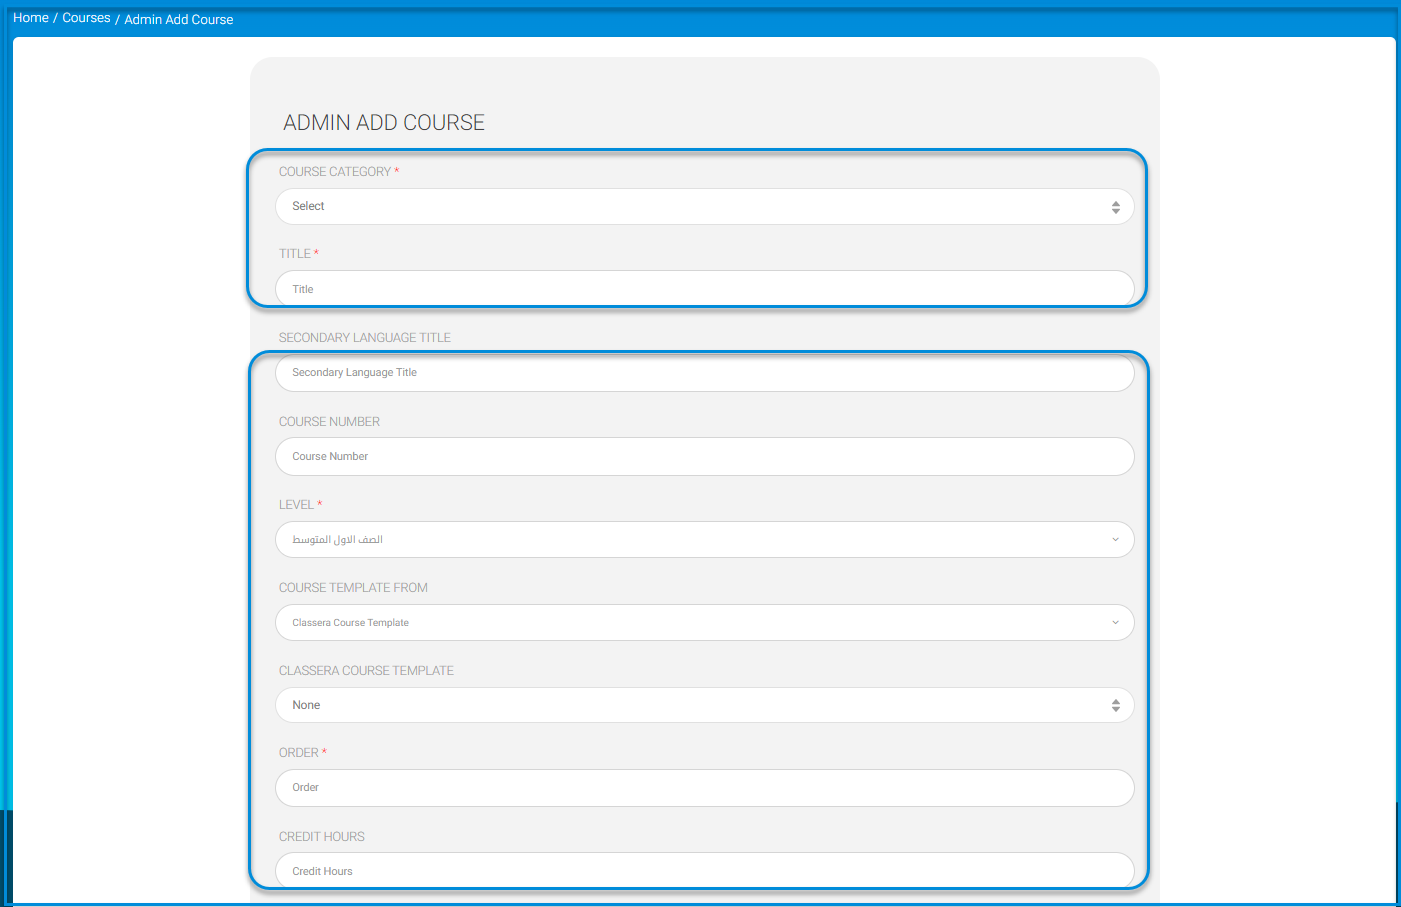Open the Classera Course Template select
1401x907 pixels.
[x=705, y=705]
